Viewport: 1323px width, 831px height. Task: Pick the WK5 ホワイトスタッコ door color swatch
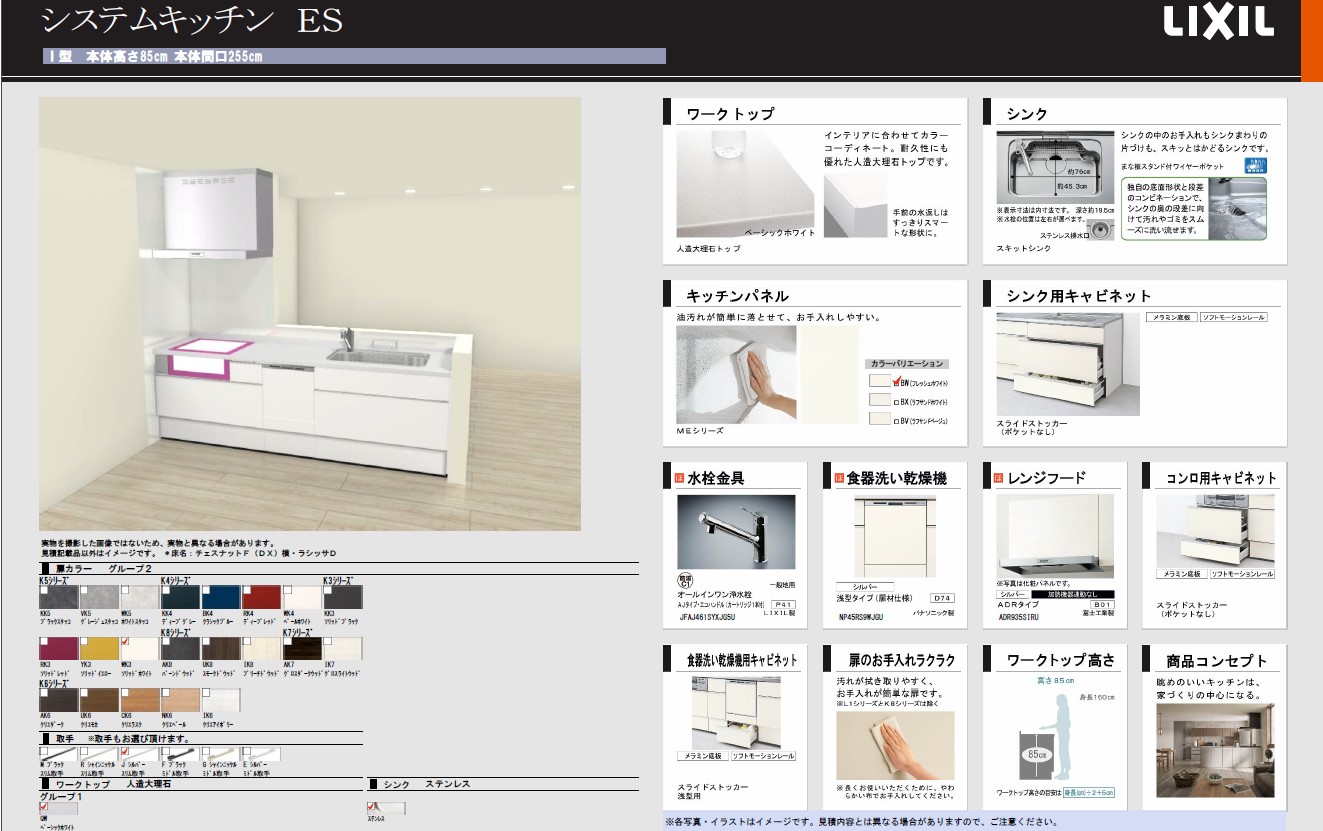139,597
